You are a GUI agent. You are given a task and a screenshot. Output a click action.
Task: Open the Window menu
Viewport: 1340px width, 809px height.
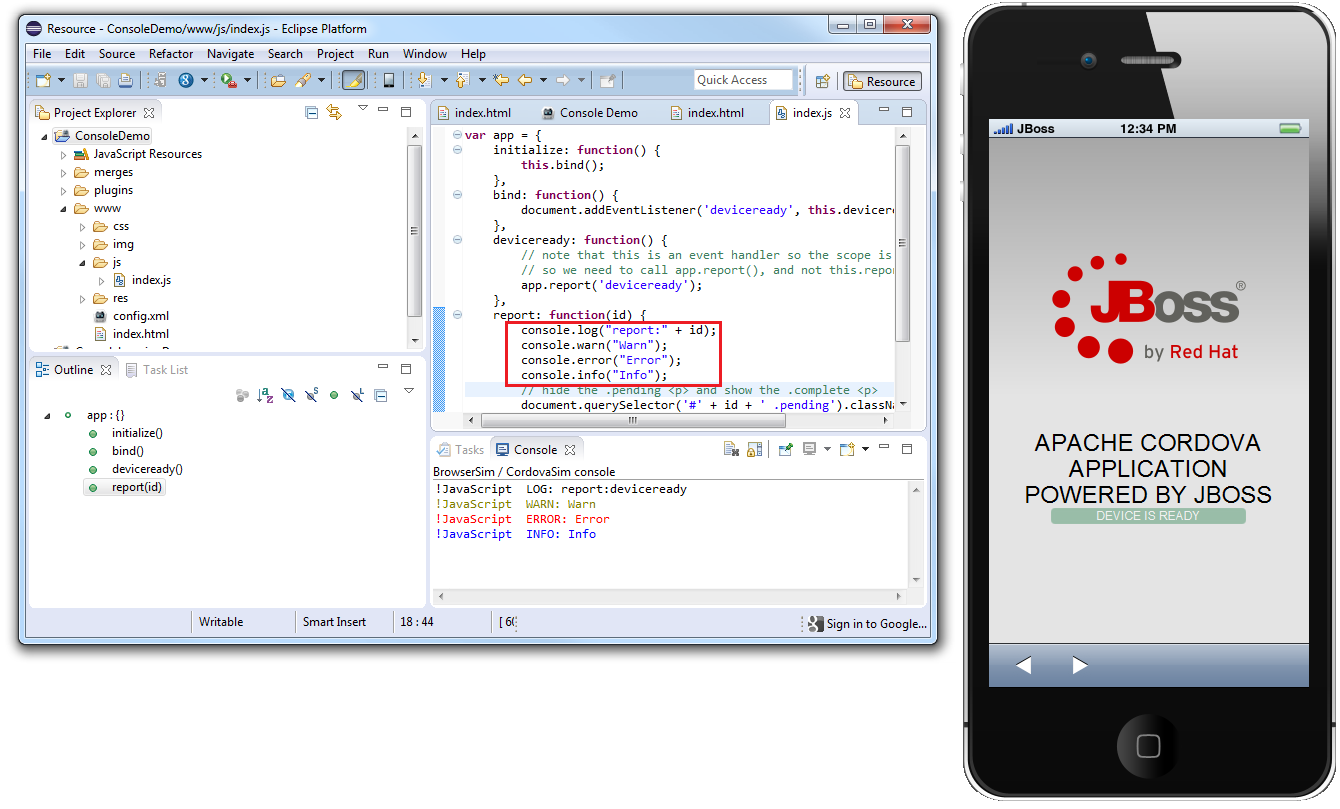tap(425, 54)
